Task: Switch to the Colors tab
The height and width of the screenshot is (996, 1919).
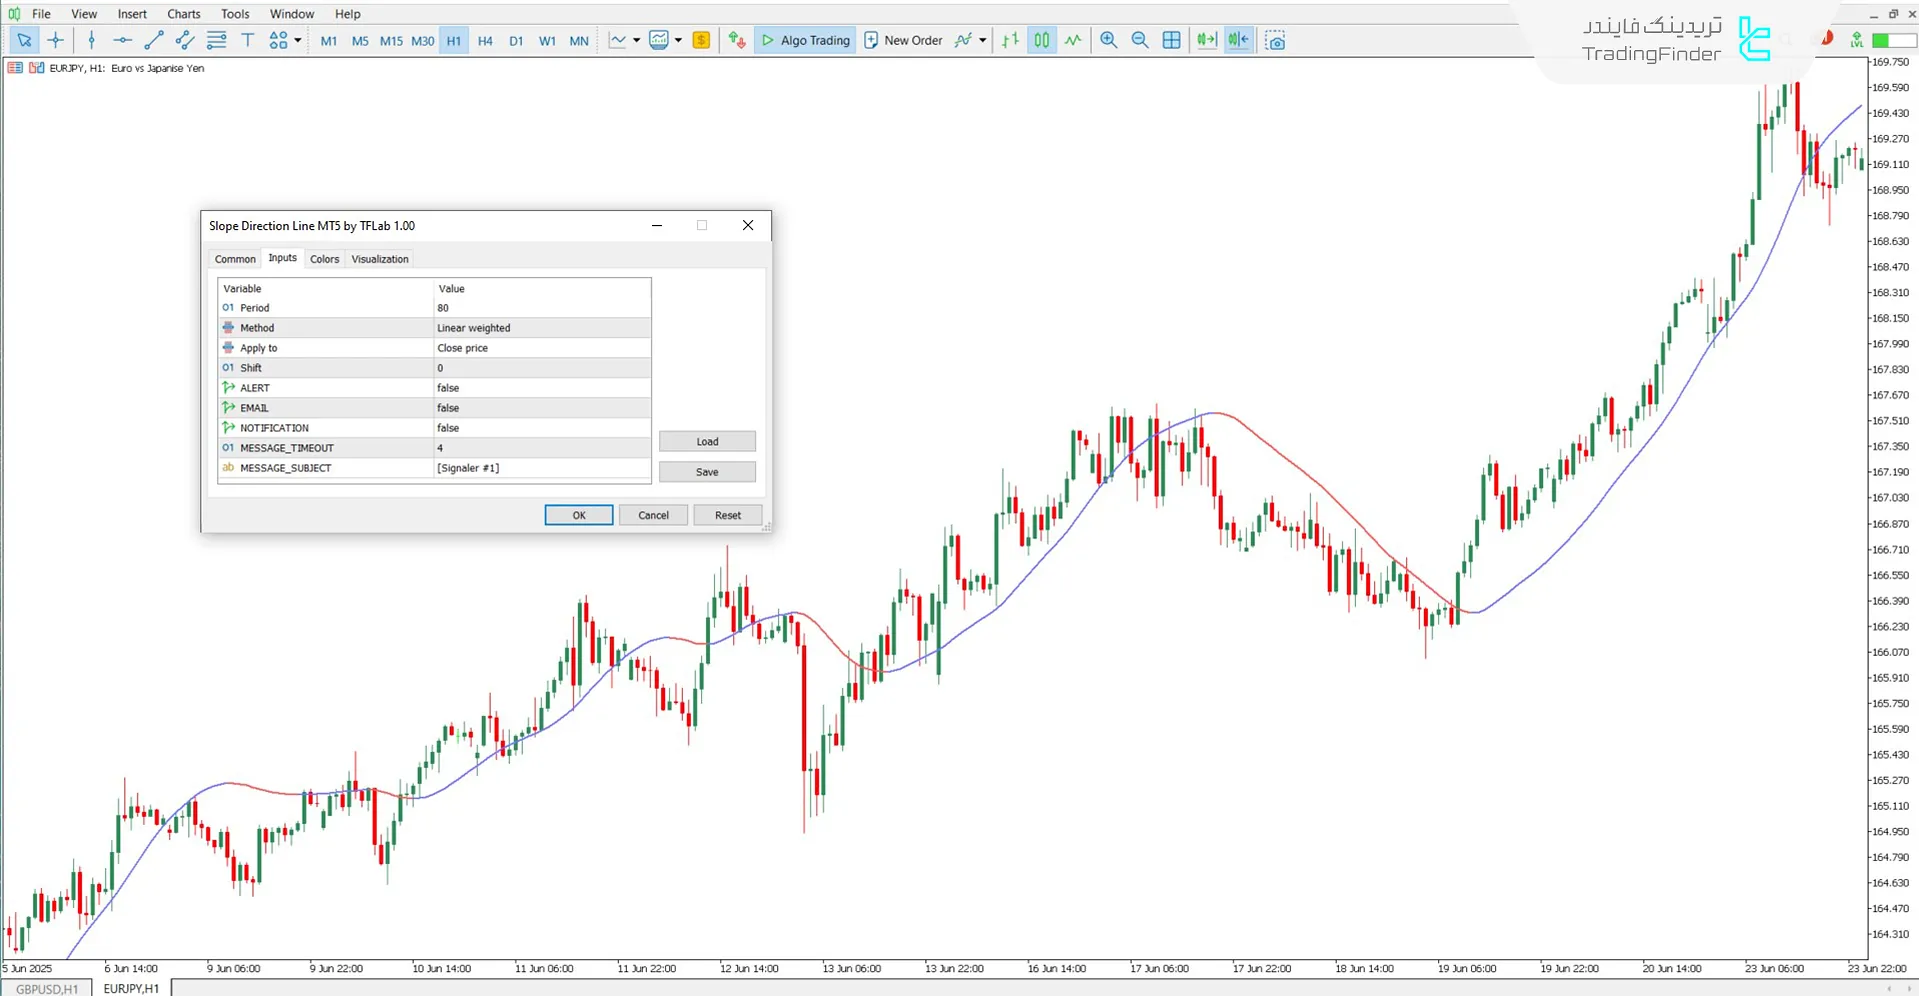Action: click(324, 258)
